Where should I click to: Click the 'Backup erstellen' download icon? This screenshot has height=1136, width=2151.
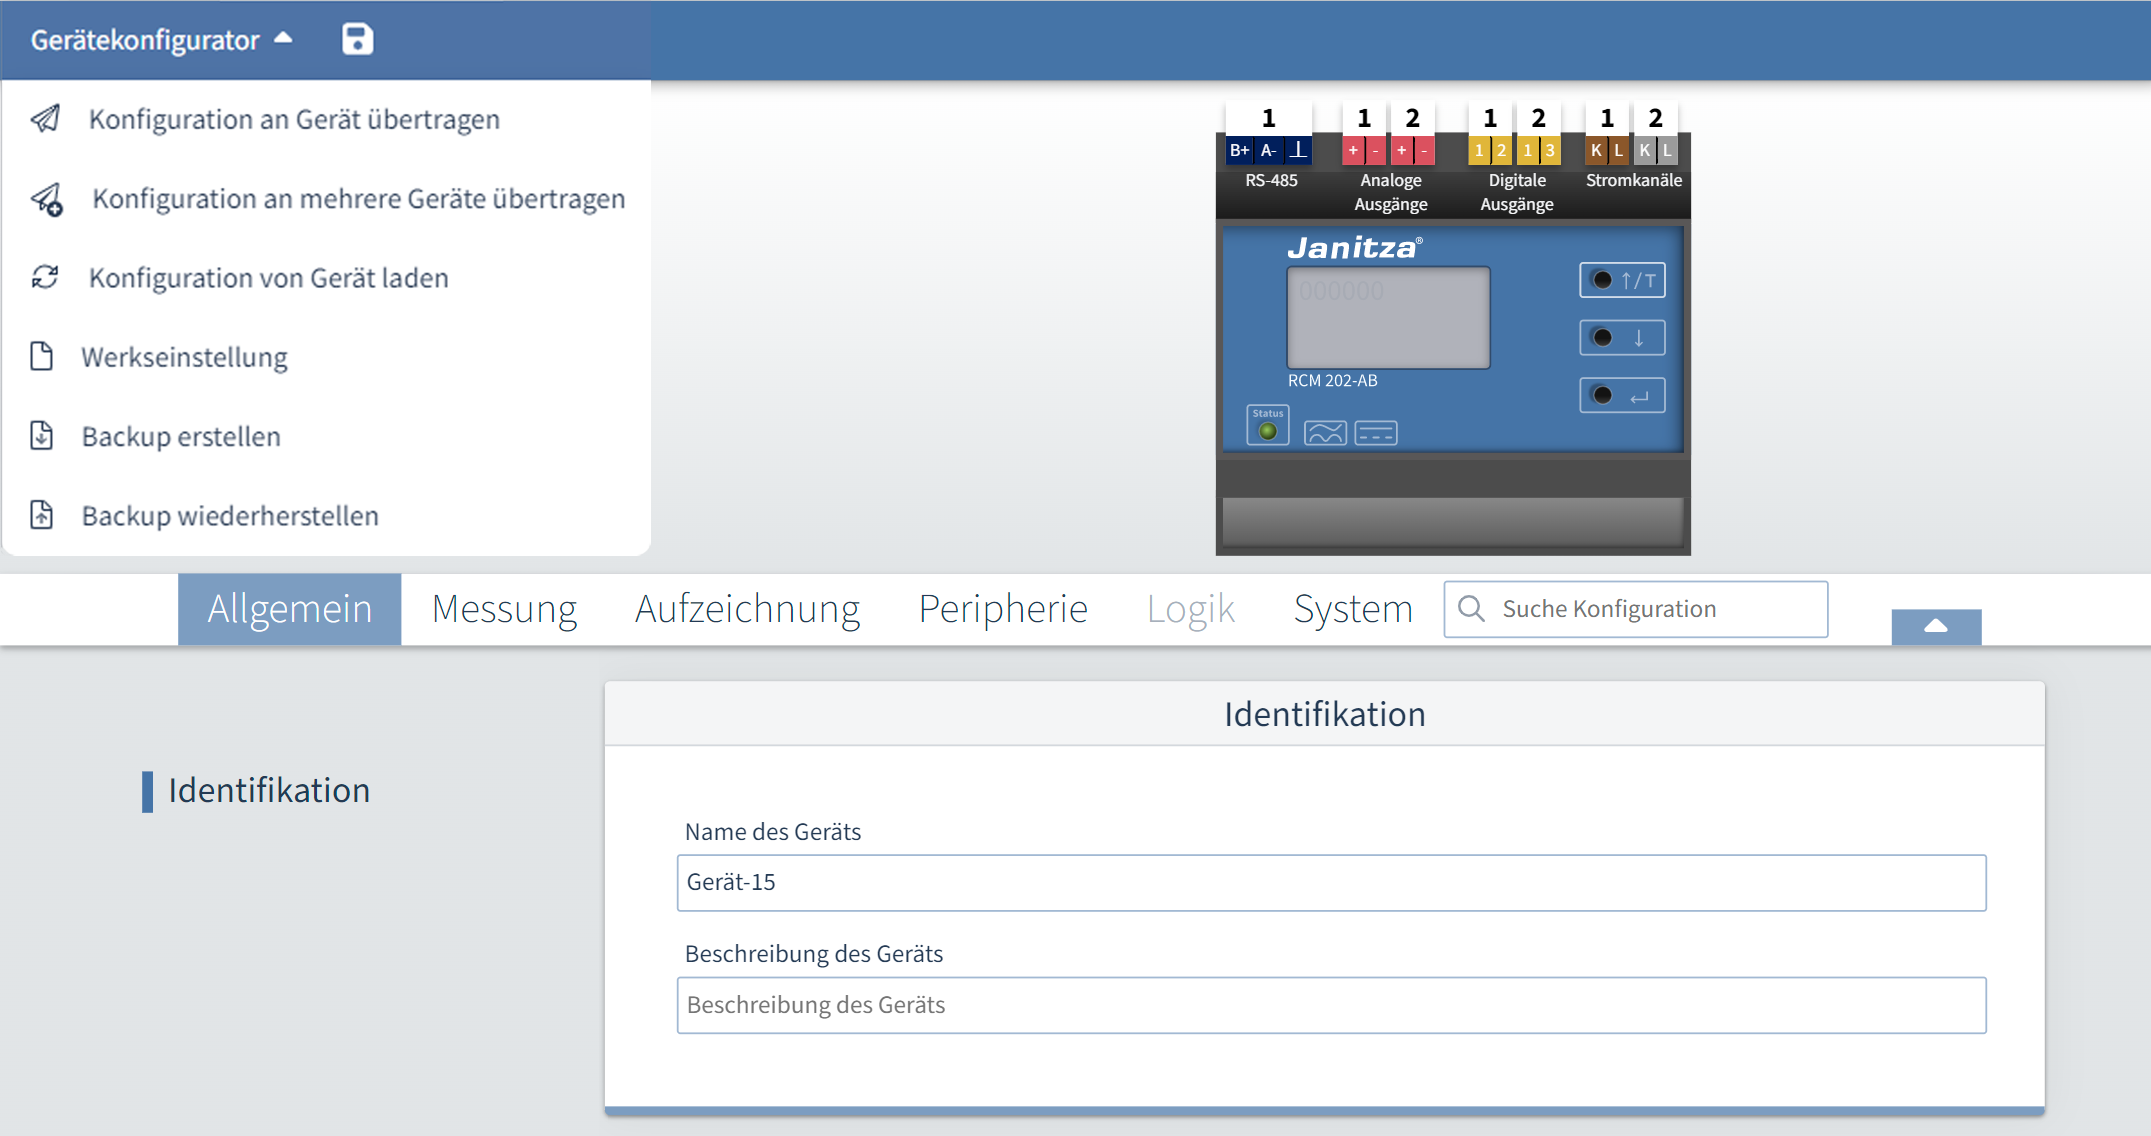coord(40,436)
